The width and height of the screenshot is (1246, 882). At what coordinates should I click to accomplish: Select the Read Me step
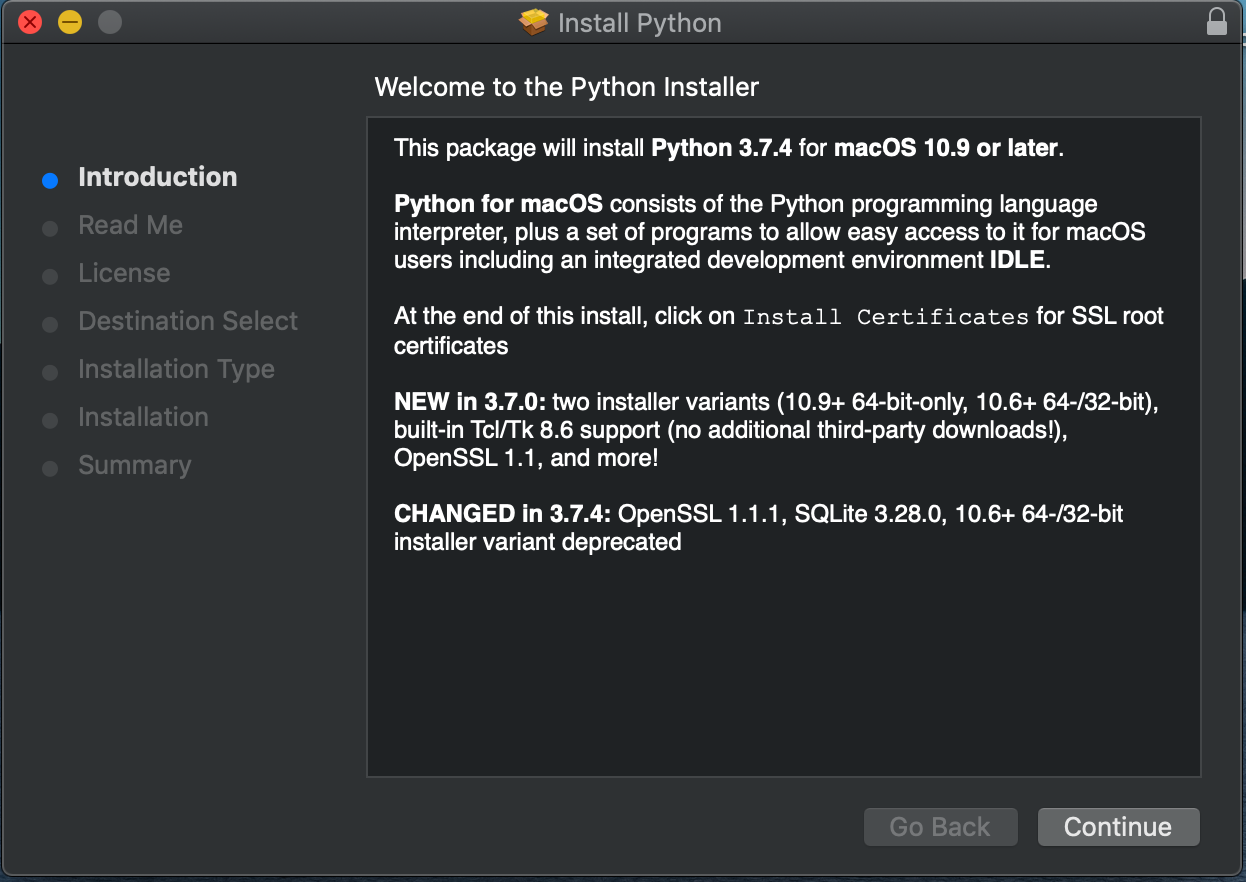point(131,225)
